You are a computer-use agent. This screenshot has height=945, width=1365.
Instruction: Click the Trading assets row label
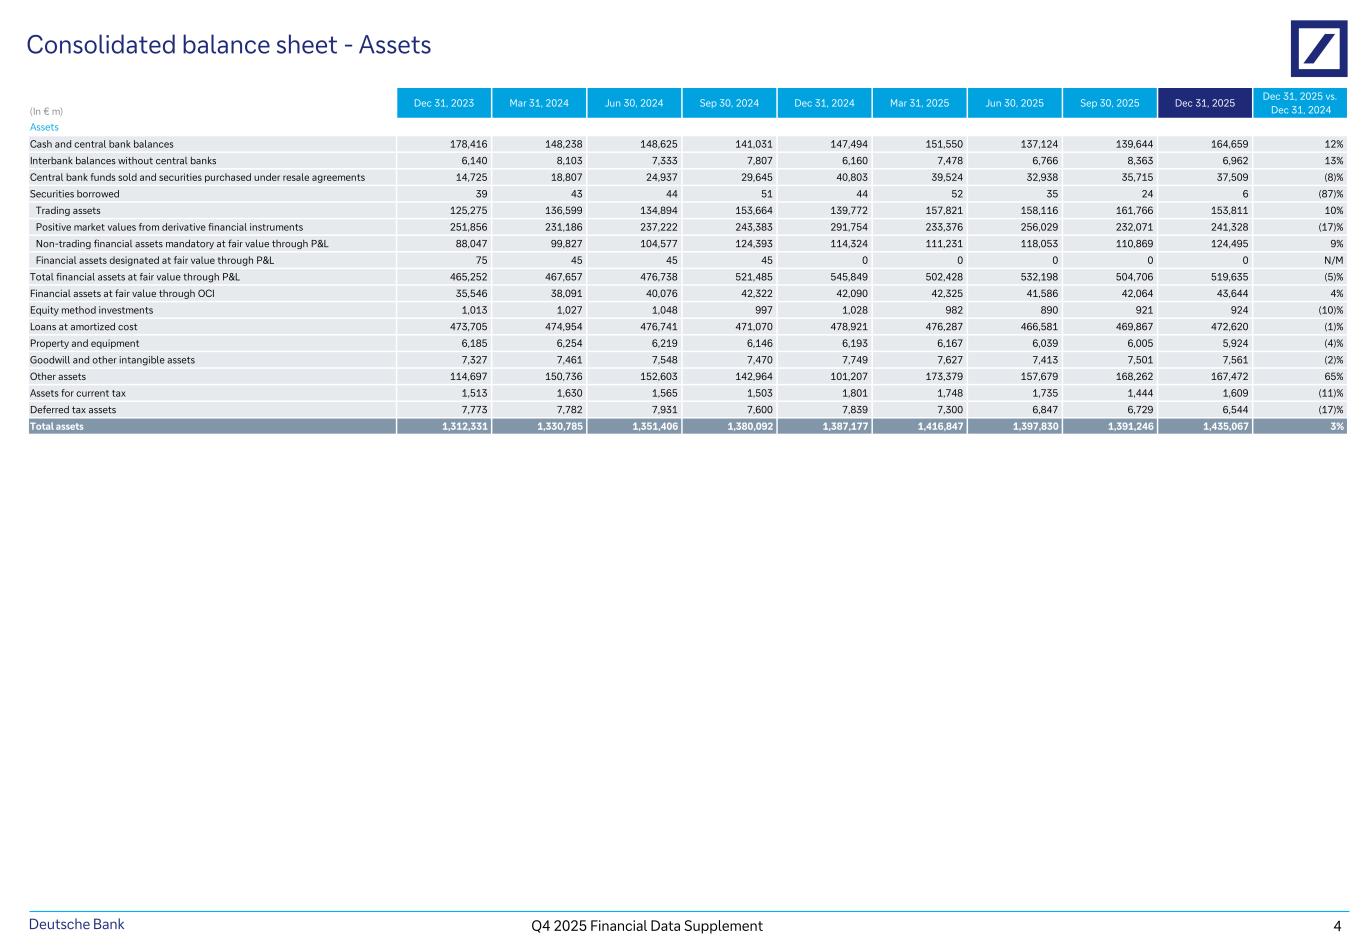[68, 211]
